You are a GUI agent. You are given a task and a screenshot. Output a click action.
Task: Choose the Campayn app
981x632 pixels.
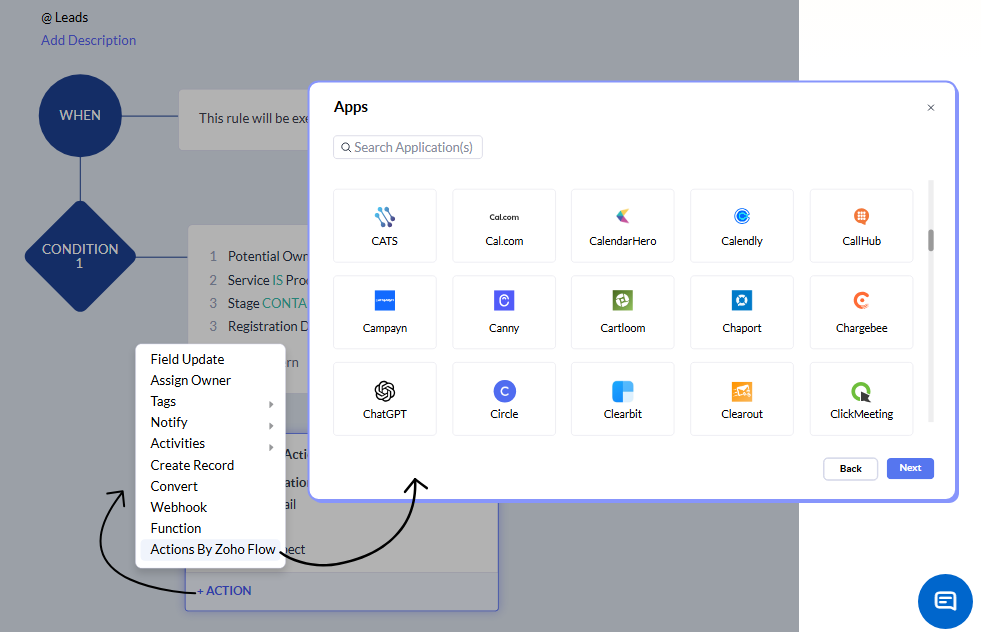coord(385,312)
